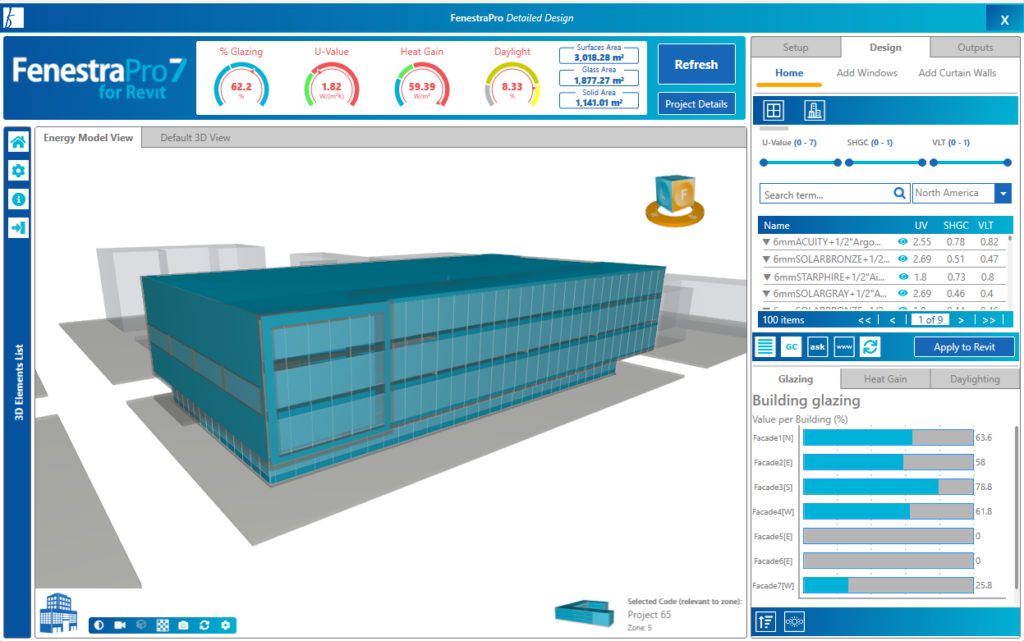This screenshot has height=641, width=1024.
Task: Go to the last page of items
Action: (x=989, y=320)
